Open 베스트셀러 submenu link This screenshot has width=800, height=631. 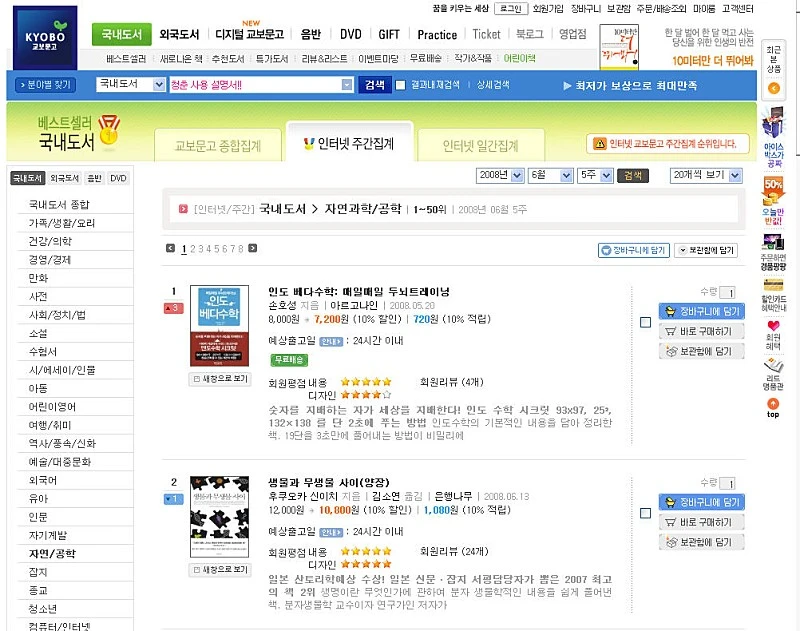(x=126, y=59)
